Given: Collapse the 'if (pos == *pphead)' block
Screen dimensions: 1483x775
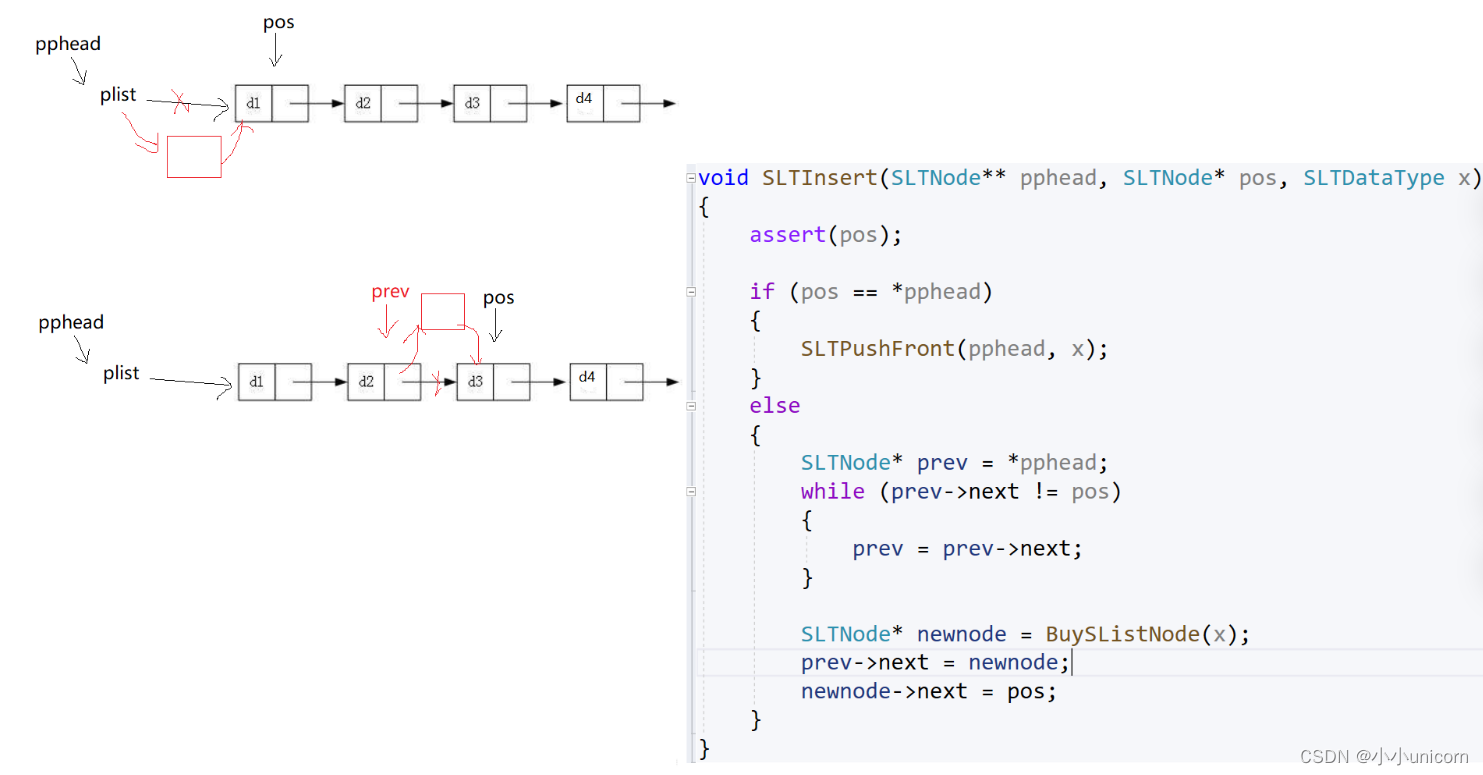Looking at the screenshot, I should (691, 292).
